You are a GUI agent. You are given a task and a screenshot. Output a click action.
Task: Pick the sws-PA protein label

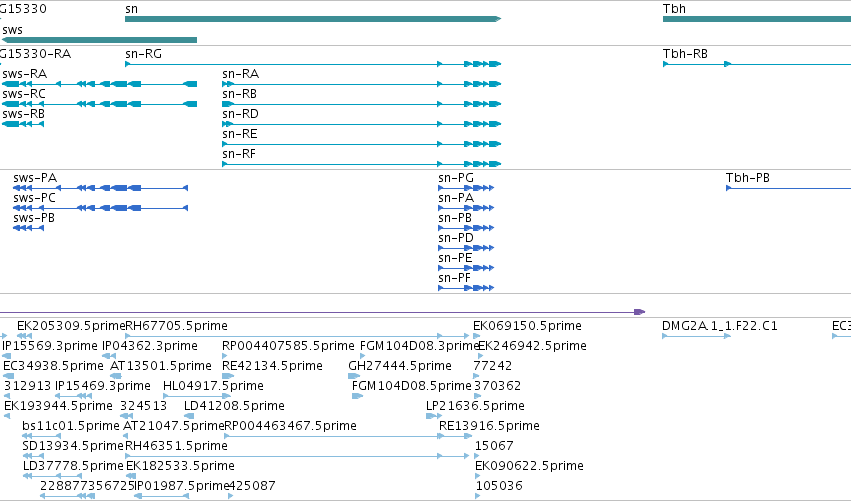coord(35,178)
